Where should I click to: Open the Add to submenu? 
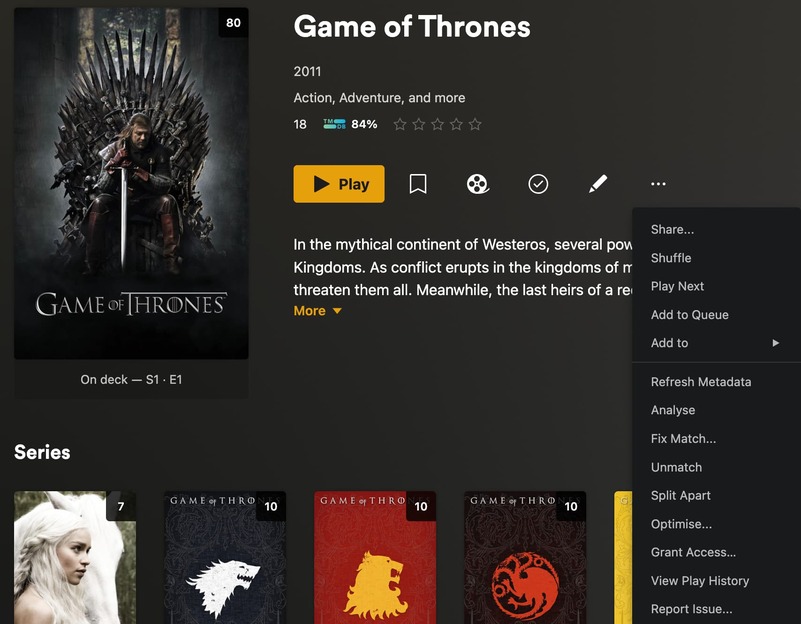[716, 343]
